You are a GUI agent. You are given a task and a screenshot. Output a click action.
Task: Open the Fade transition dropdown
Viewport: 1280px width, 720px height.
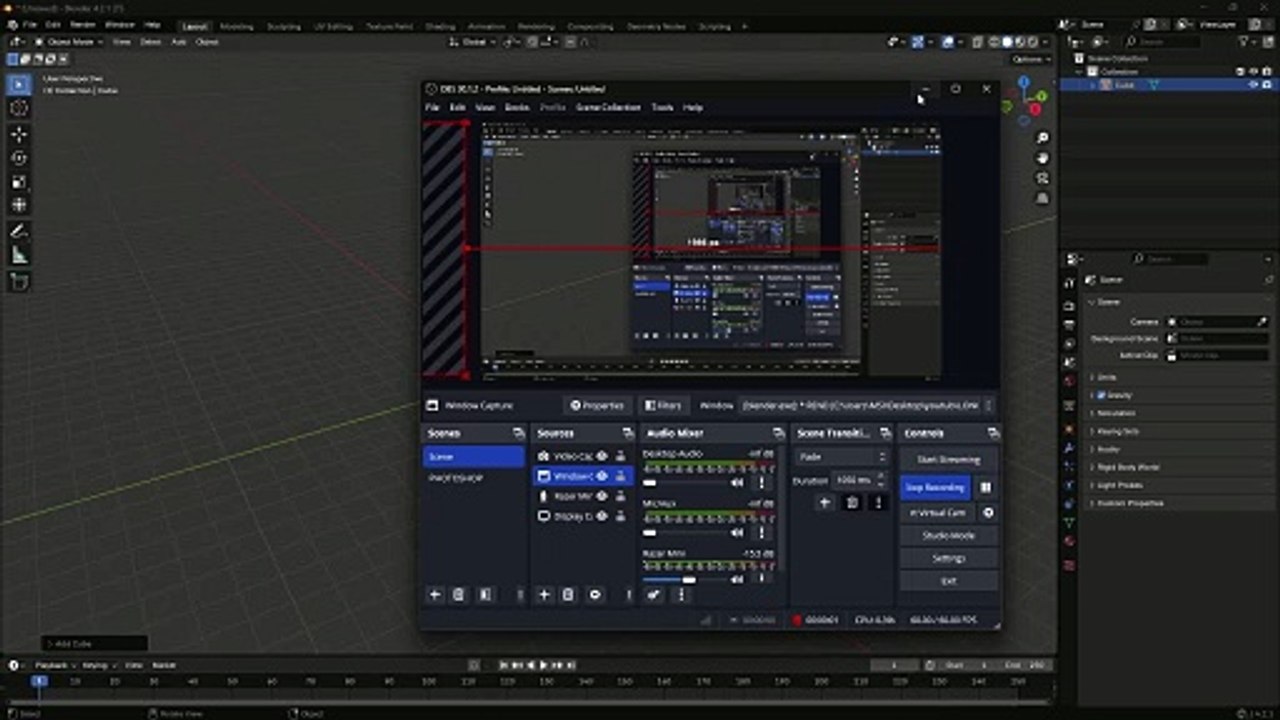(842, 456)
